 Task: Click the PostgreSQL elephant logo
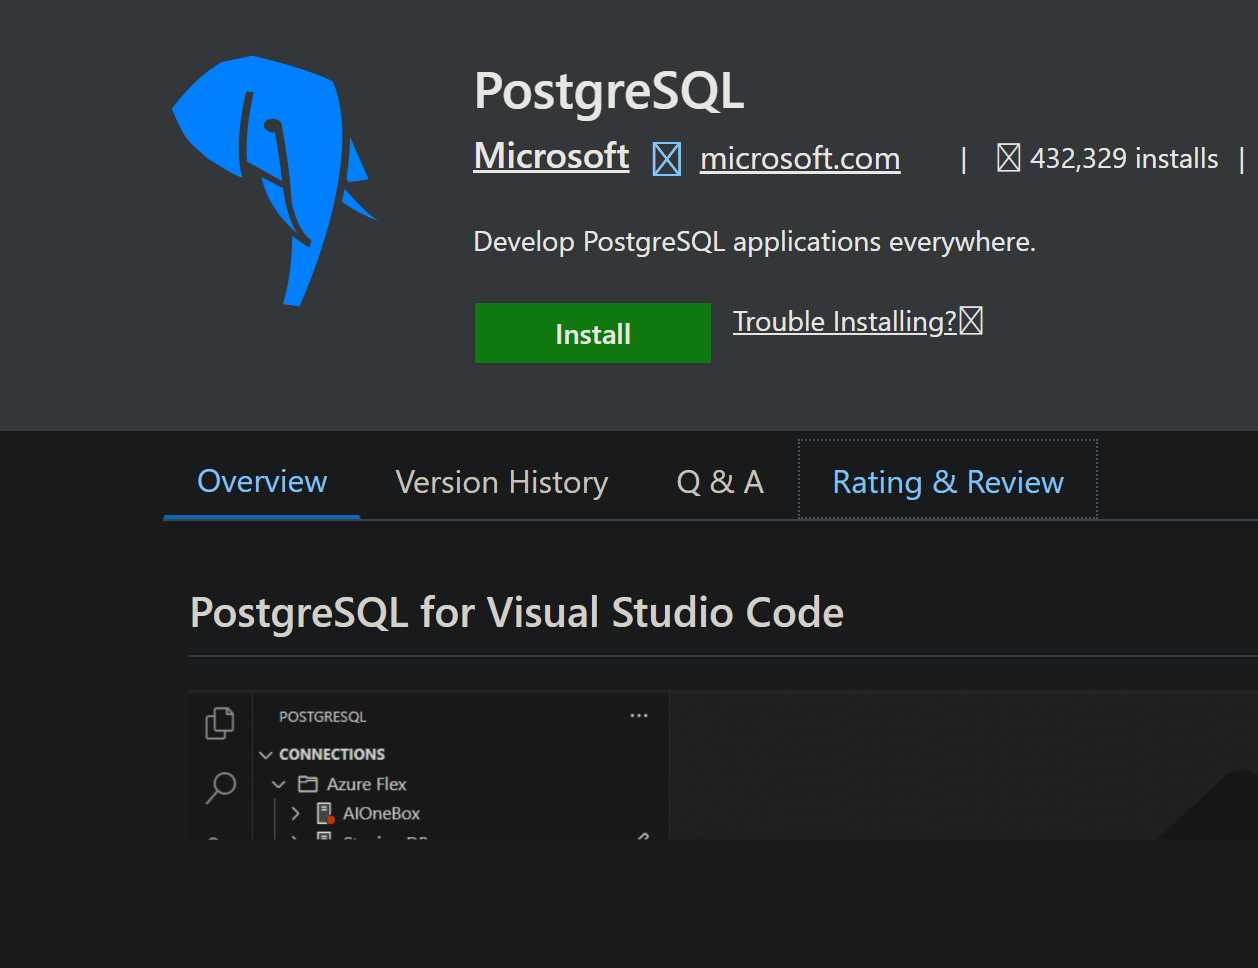pyautogui.click(x=274, y=181)
